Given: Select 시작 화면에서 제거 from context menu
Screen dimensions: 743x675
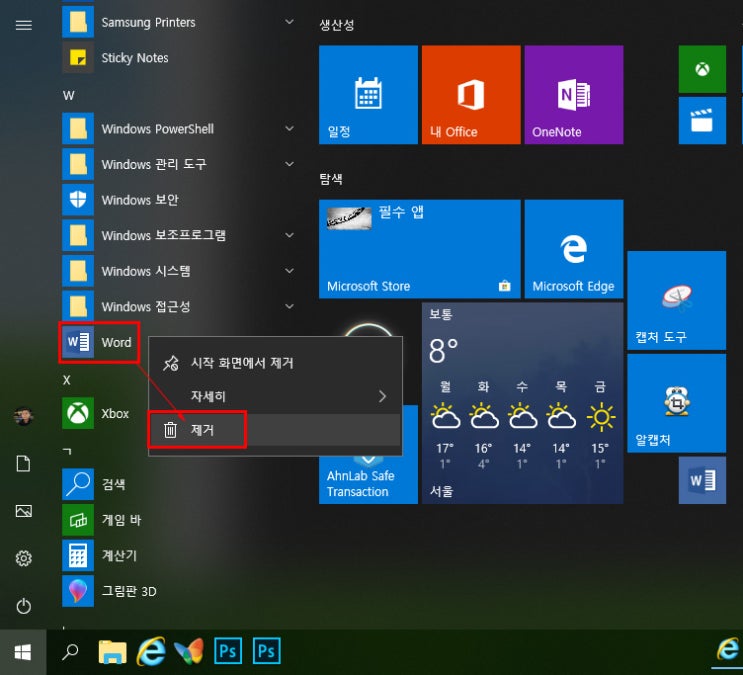Looking at the screenshot, I should [x=275, y=363].
